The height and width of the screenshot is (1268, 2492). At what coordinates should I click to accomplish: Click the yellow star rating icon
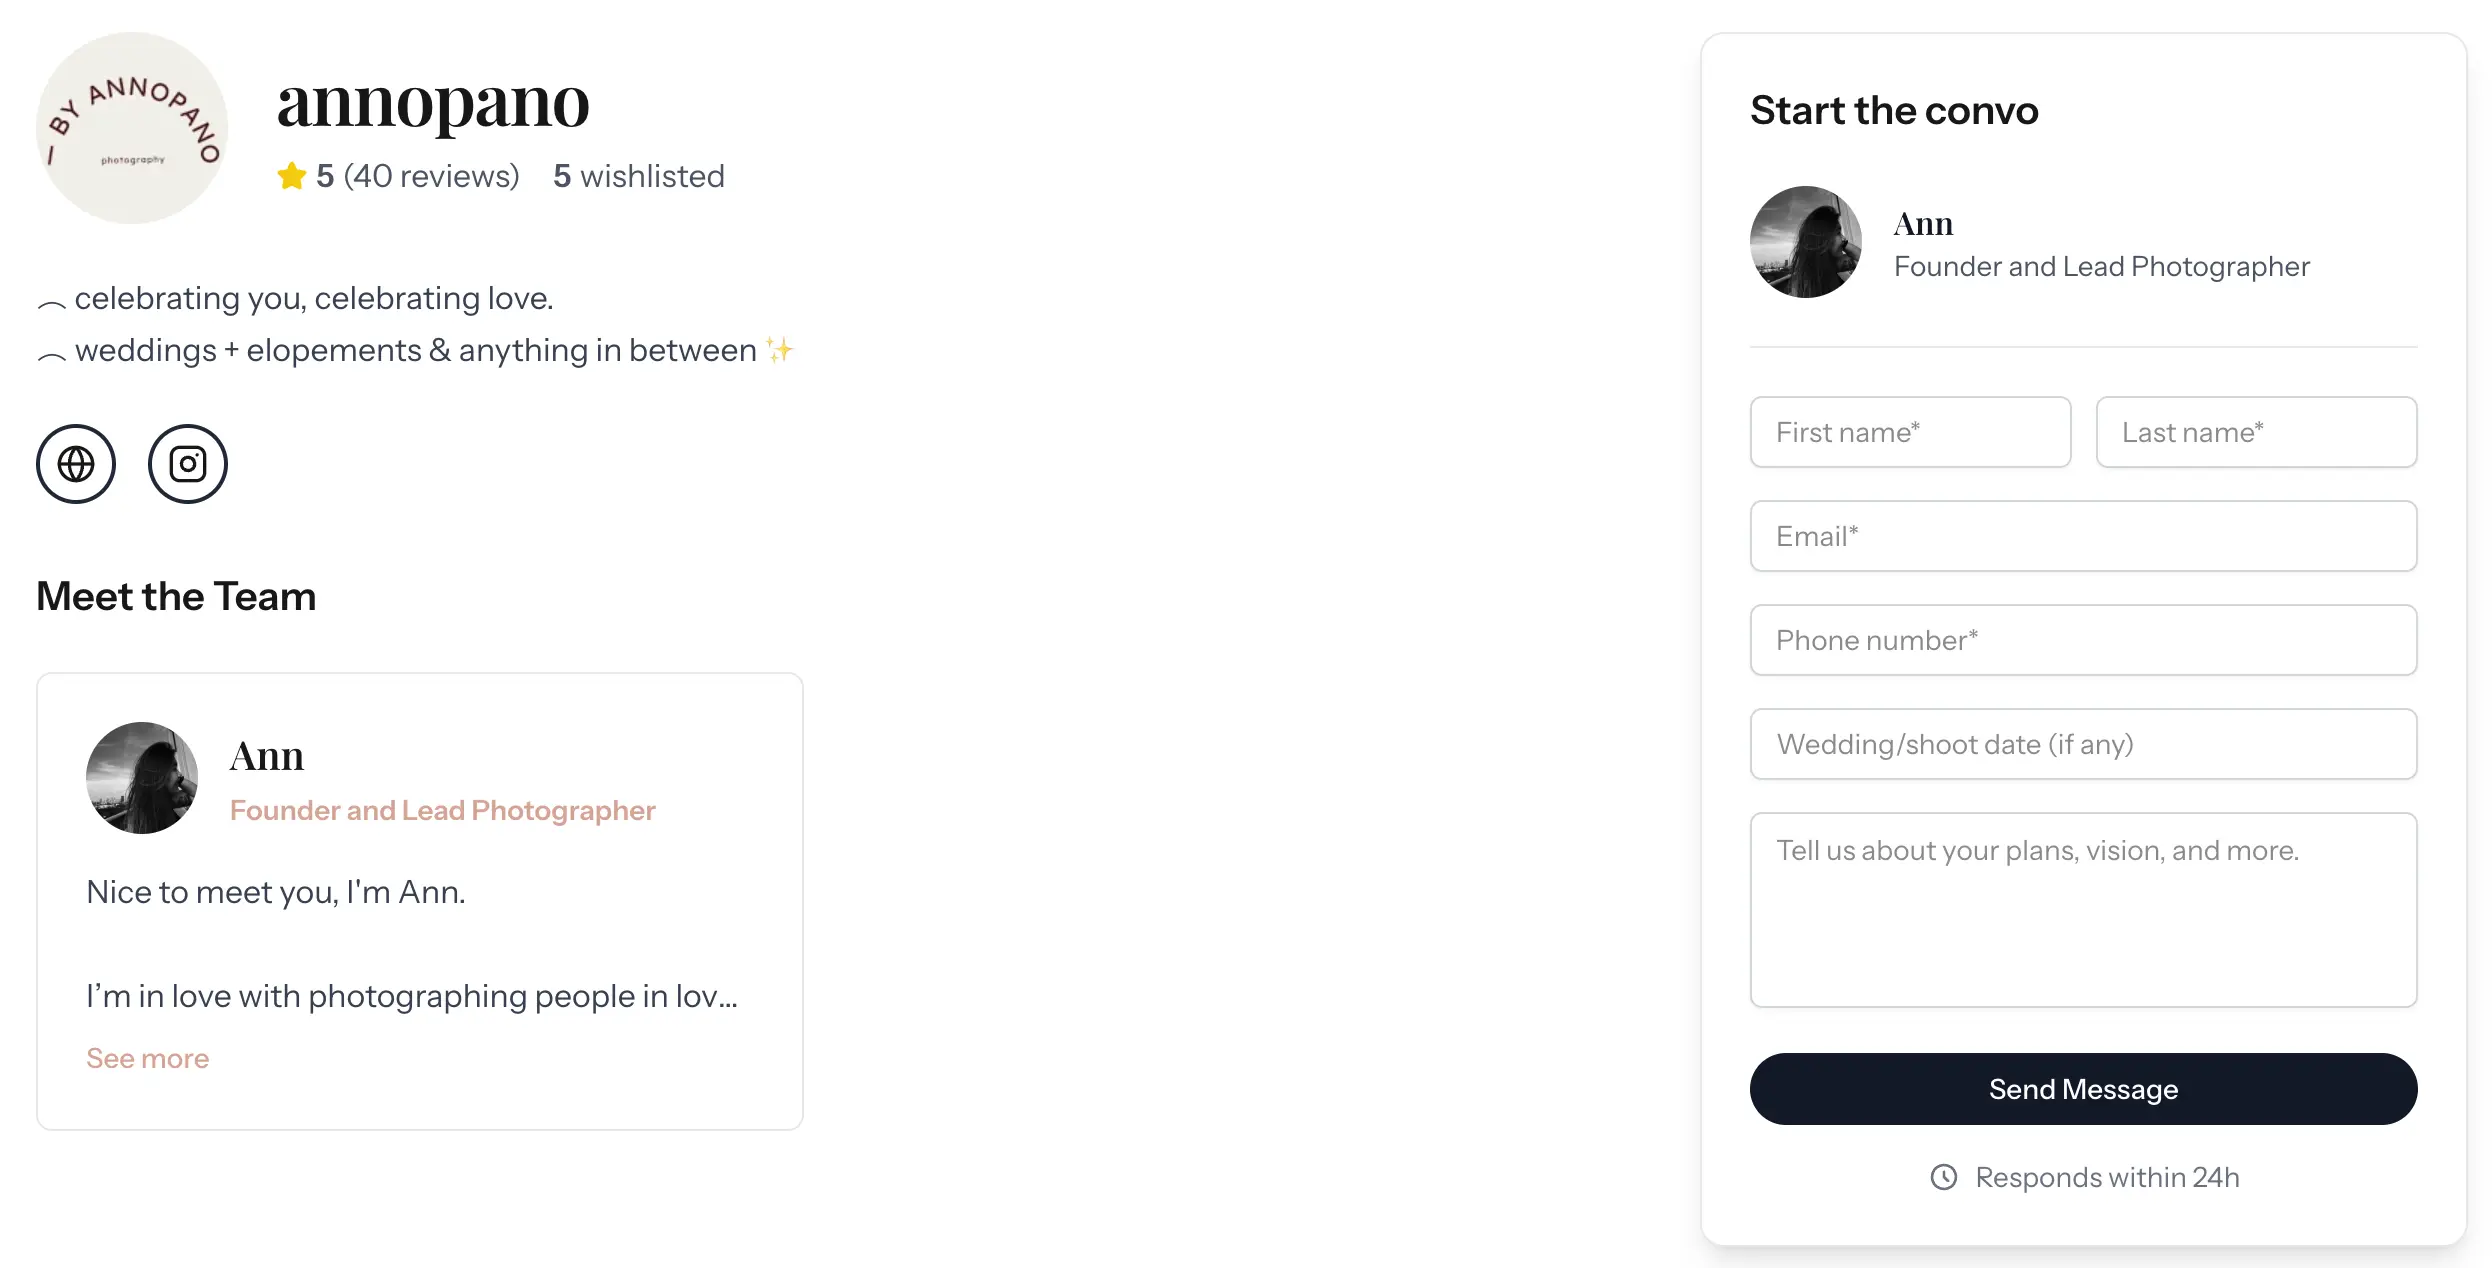[x=292, y=176]
